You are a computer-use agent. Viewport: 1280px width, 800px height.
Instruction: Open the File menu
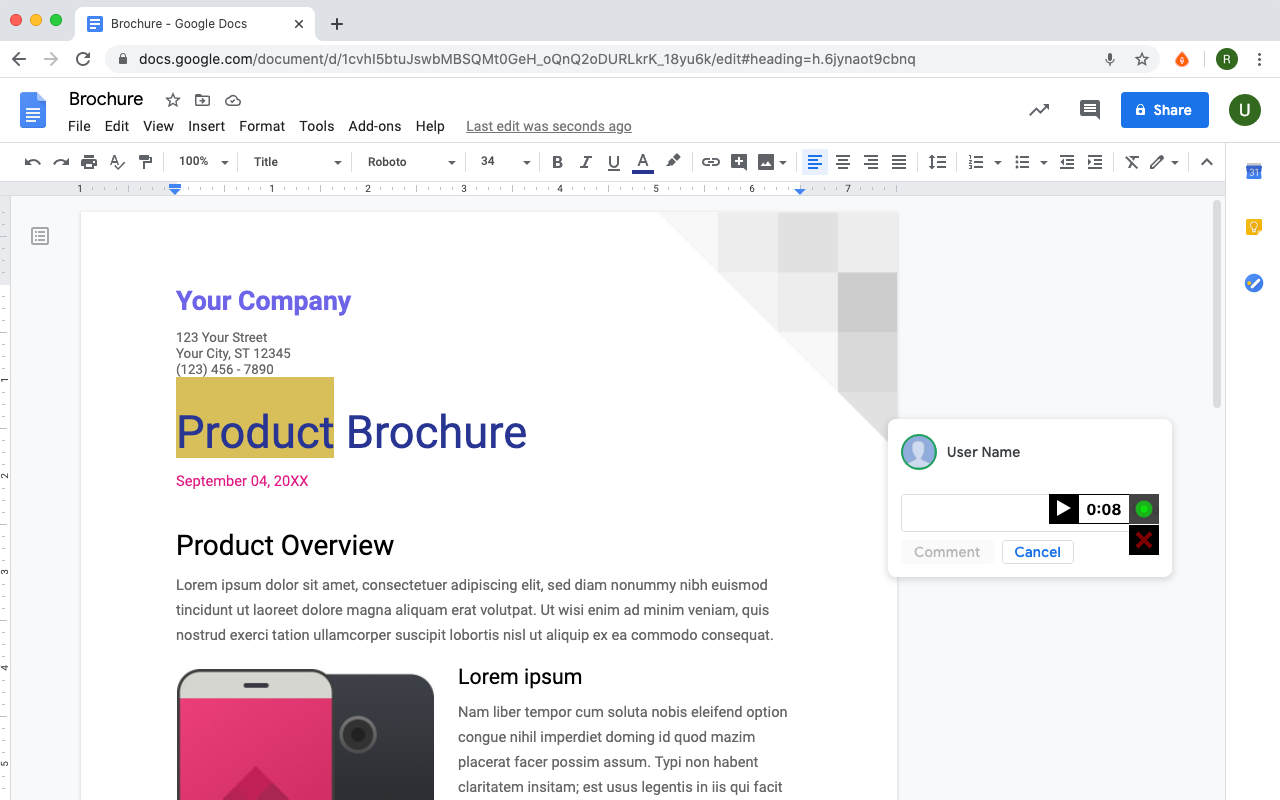coord(79,126)
